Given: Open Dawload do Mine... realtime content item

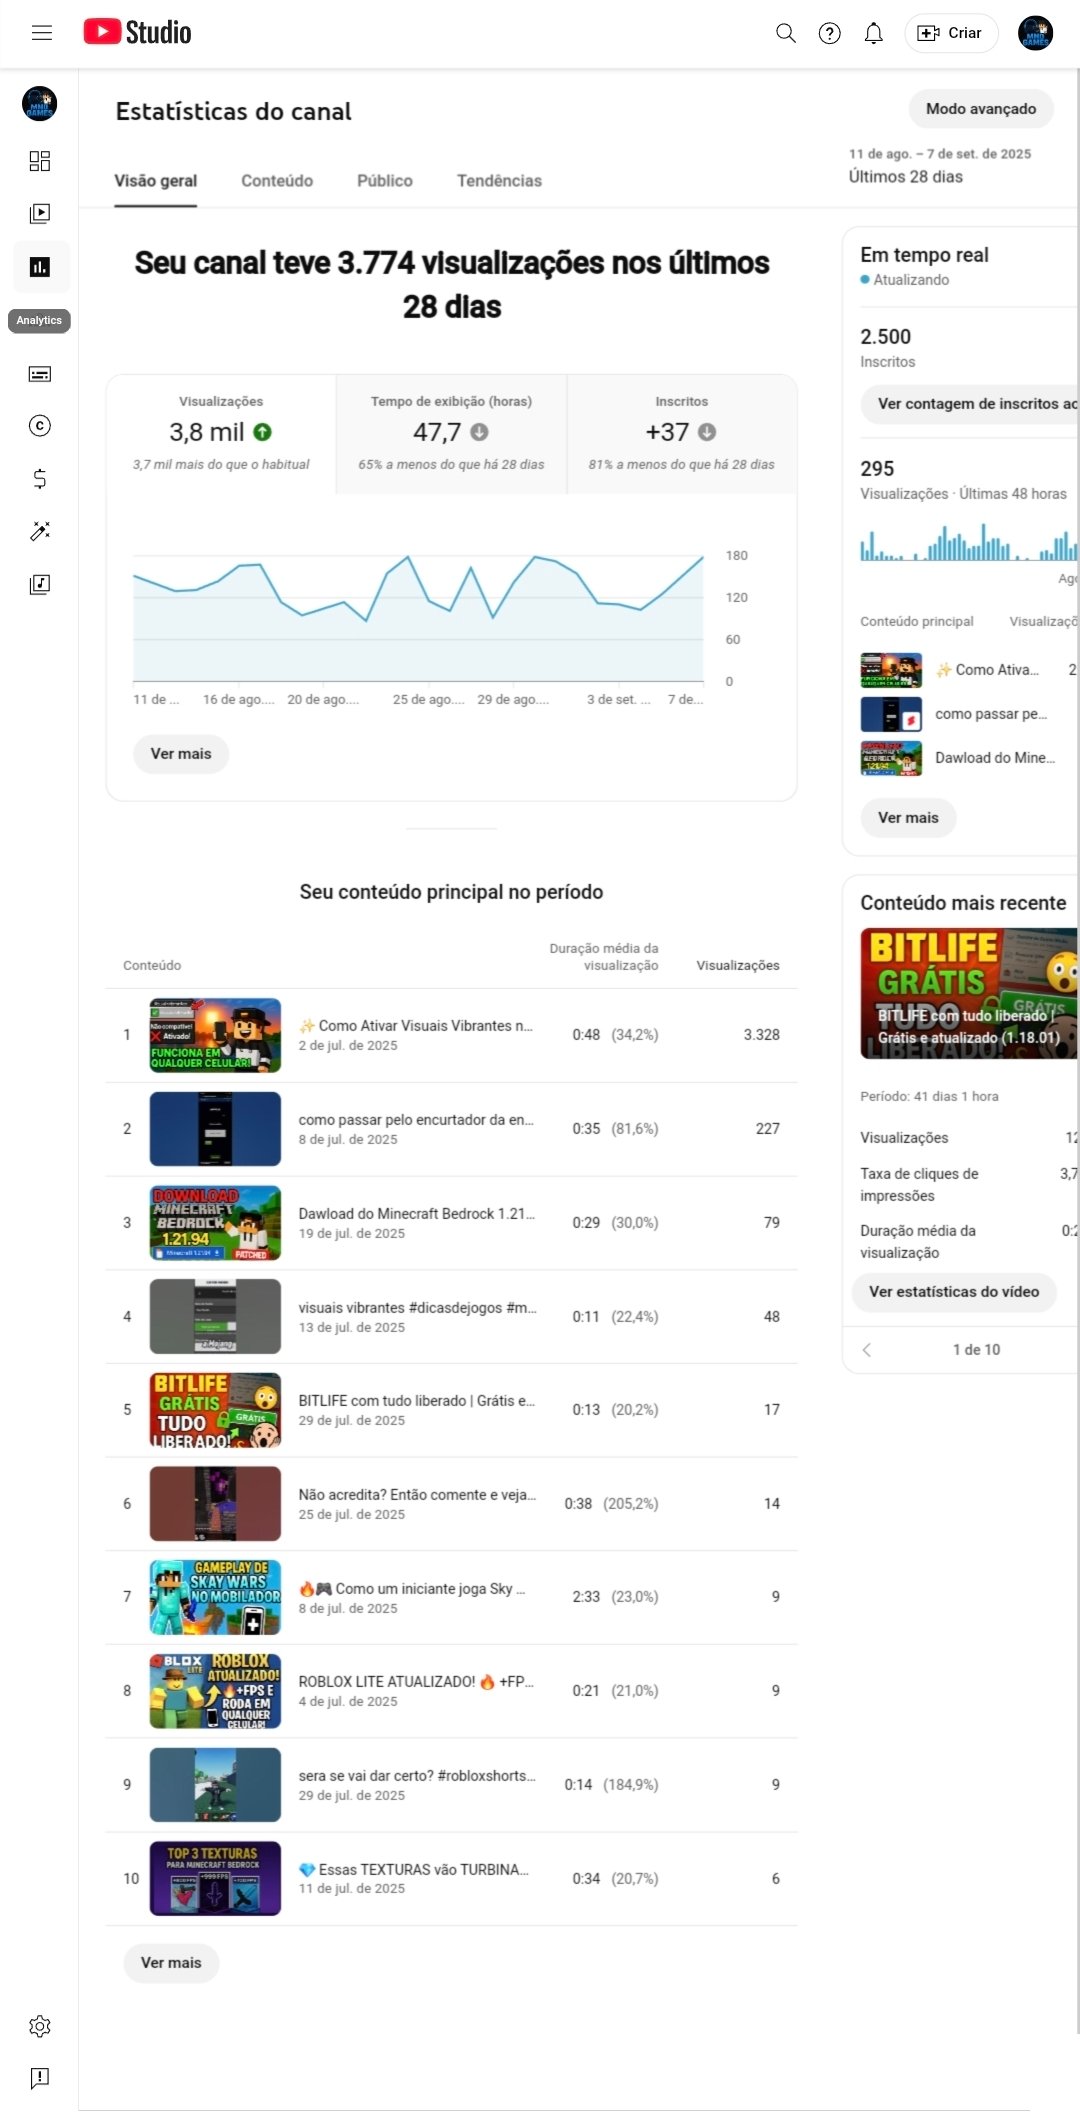Looking at the screenshot, I should coord(969,758).
